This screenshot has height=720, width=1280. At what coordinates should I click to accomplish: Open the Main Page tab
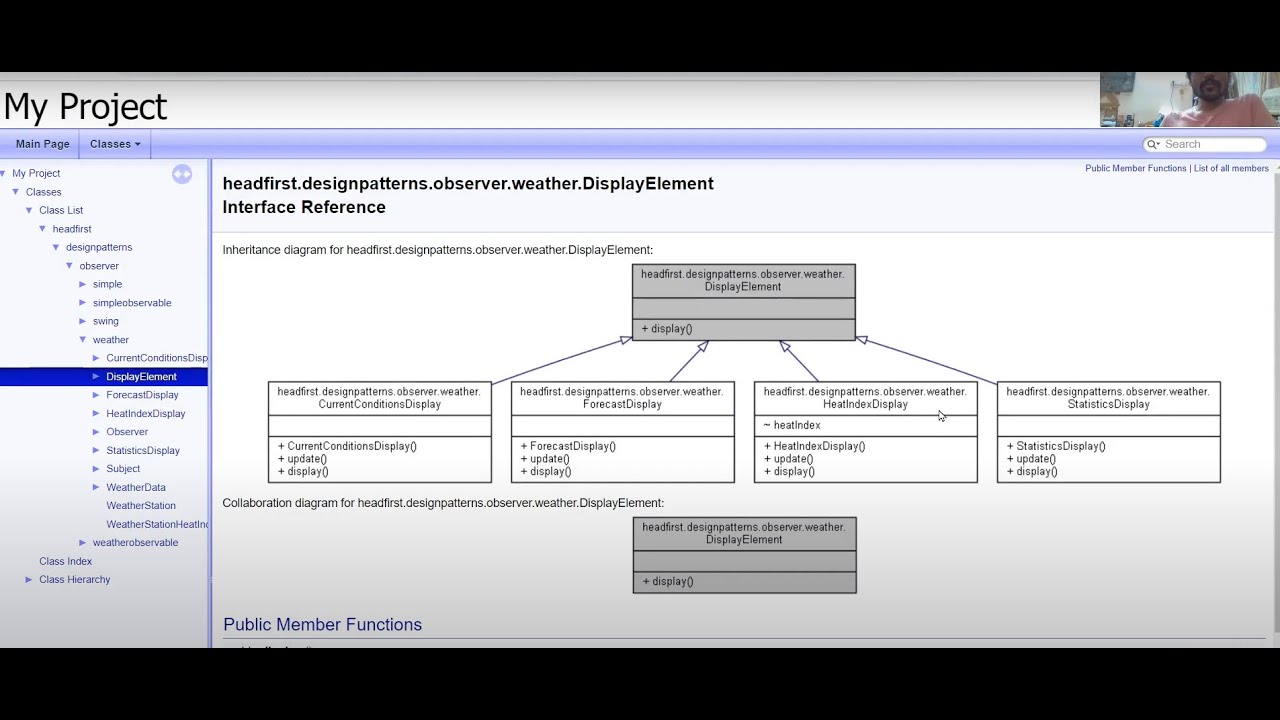(x=43, y=144)
